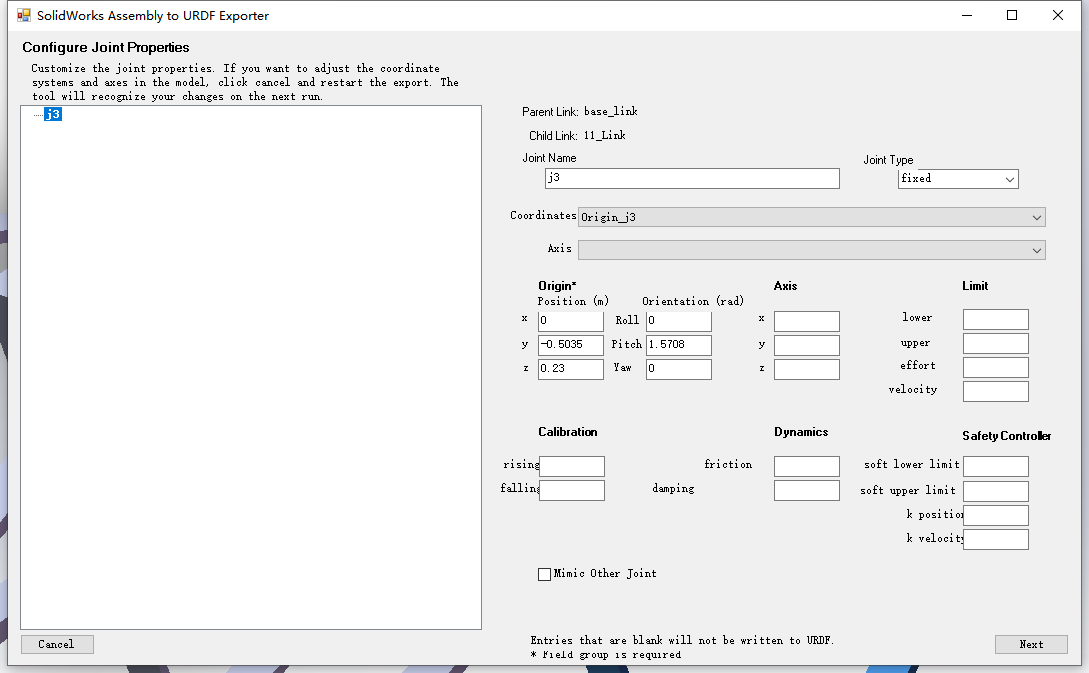
Task: Click the Pitch field showing 1.5708
Action: point(678,344)
